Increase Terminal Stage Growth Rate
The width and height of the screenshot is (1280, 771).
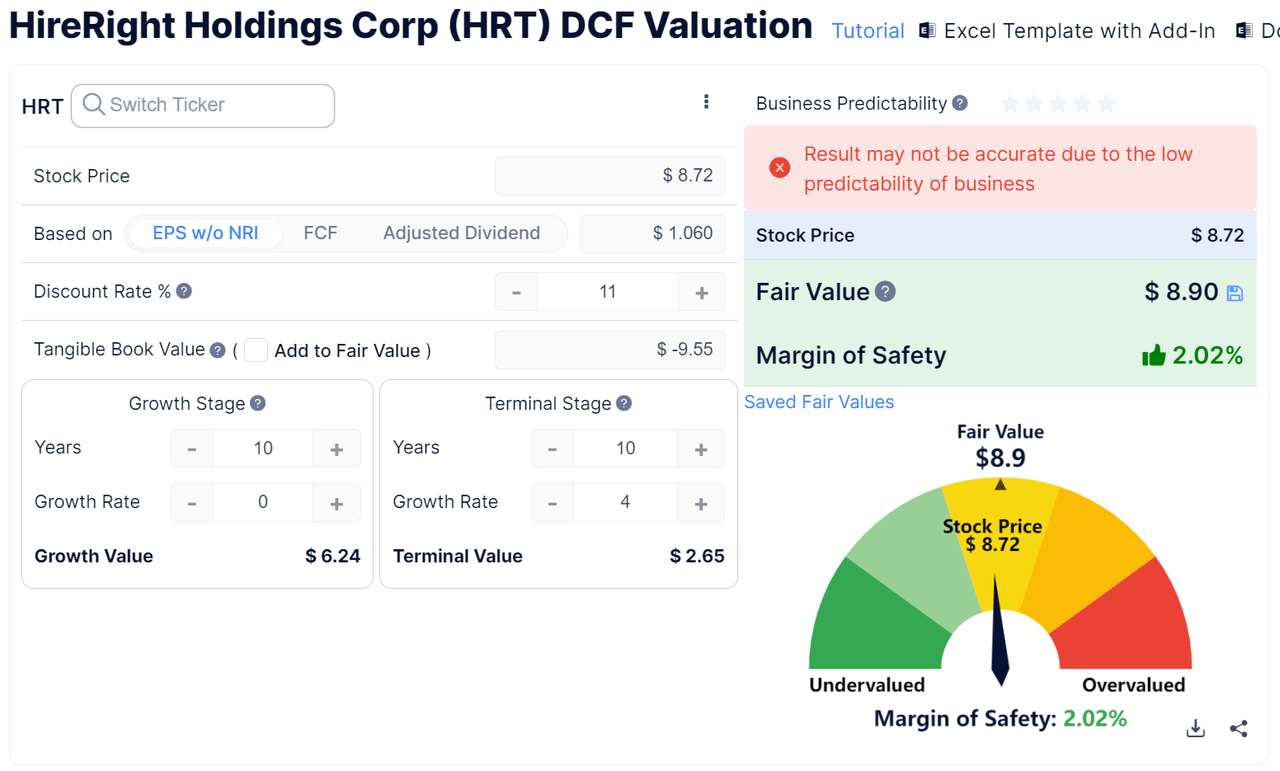(701, 503)
